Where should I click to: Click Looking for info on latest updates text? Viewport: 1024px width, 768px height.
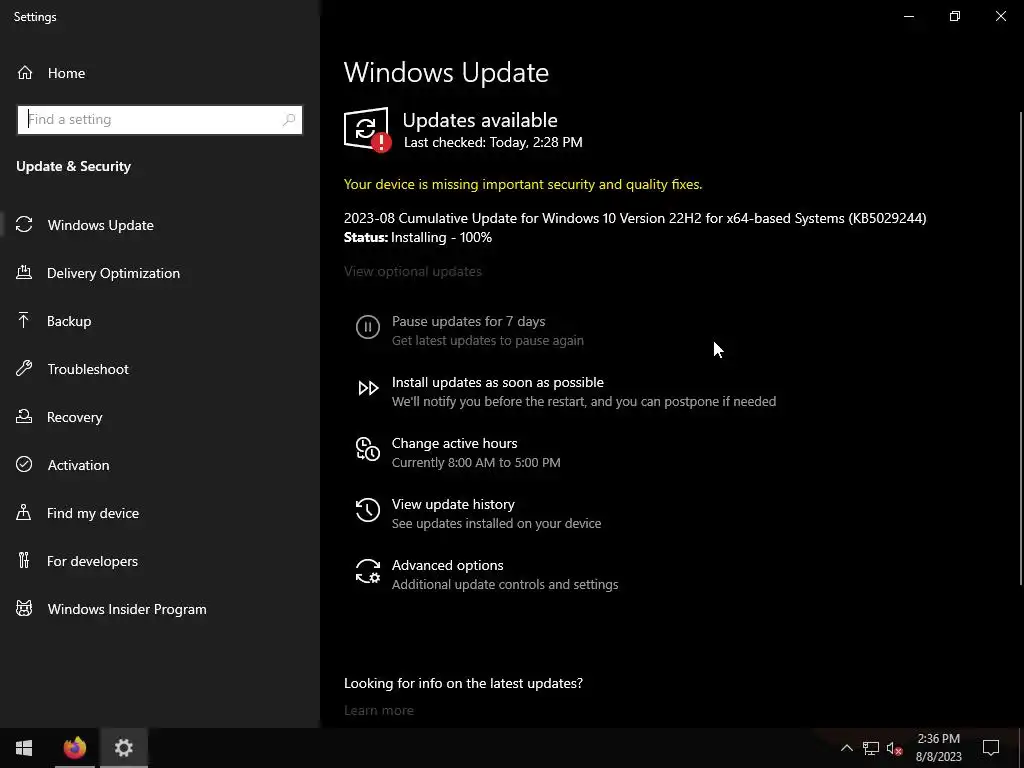pos(463,683)
